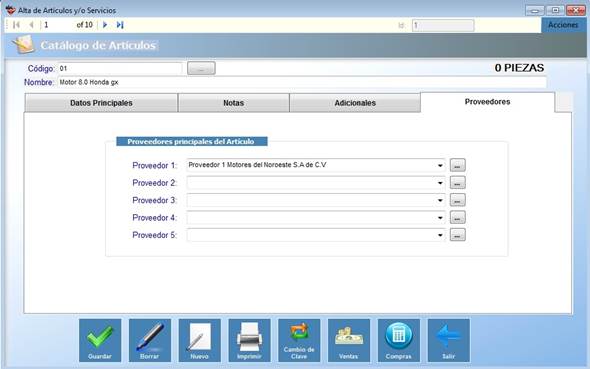The width and height of the screenshot is (590, 369).
Task: Open the Acciones menu
Action: click(563, 25)
